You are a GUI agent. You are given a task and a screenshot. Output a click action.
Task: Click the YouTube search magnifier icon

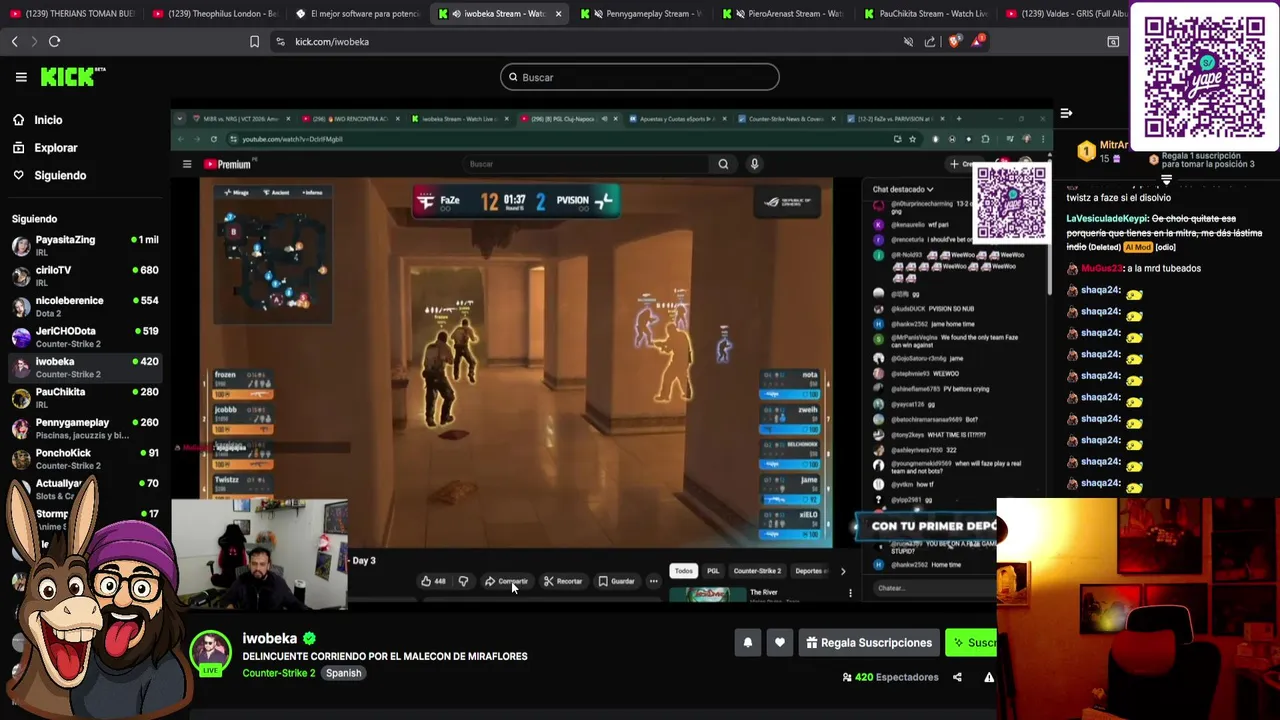click(x=723, y=164)
